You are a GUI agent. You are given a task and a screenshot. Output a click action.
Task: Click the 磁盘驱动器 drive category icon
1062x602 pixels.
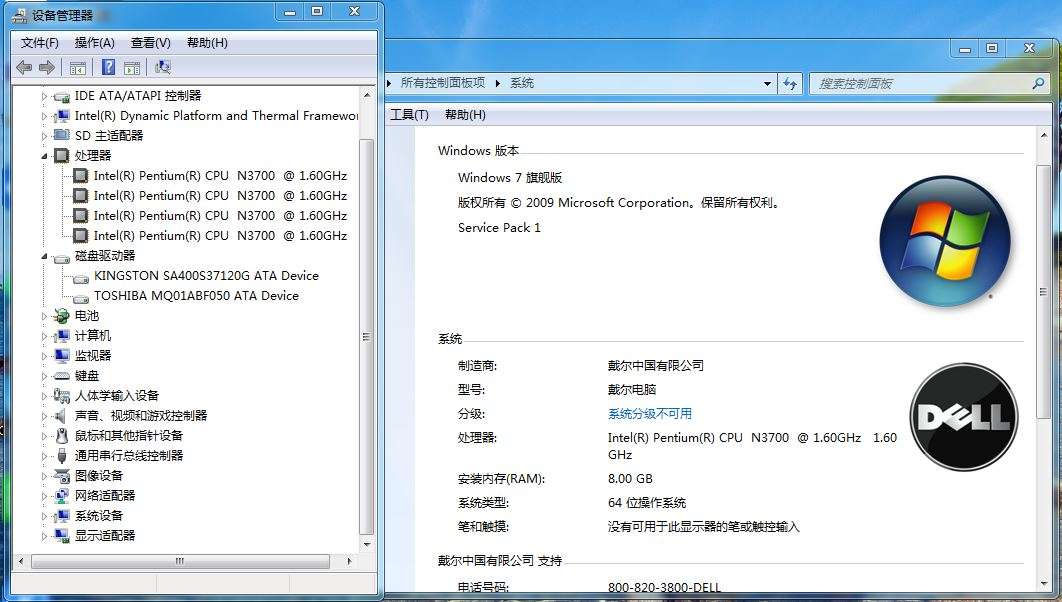tap(62, 257)
